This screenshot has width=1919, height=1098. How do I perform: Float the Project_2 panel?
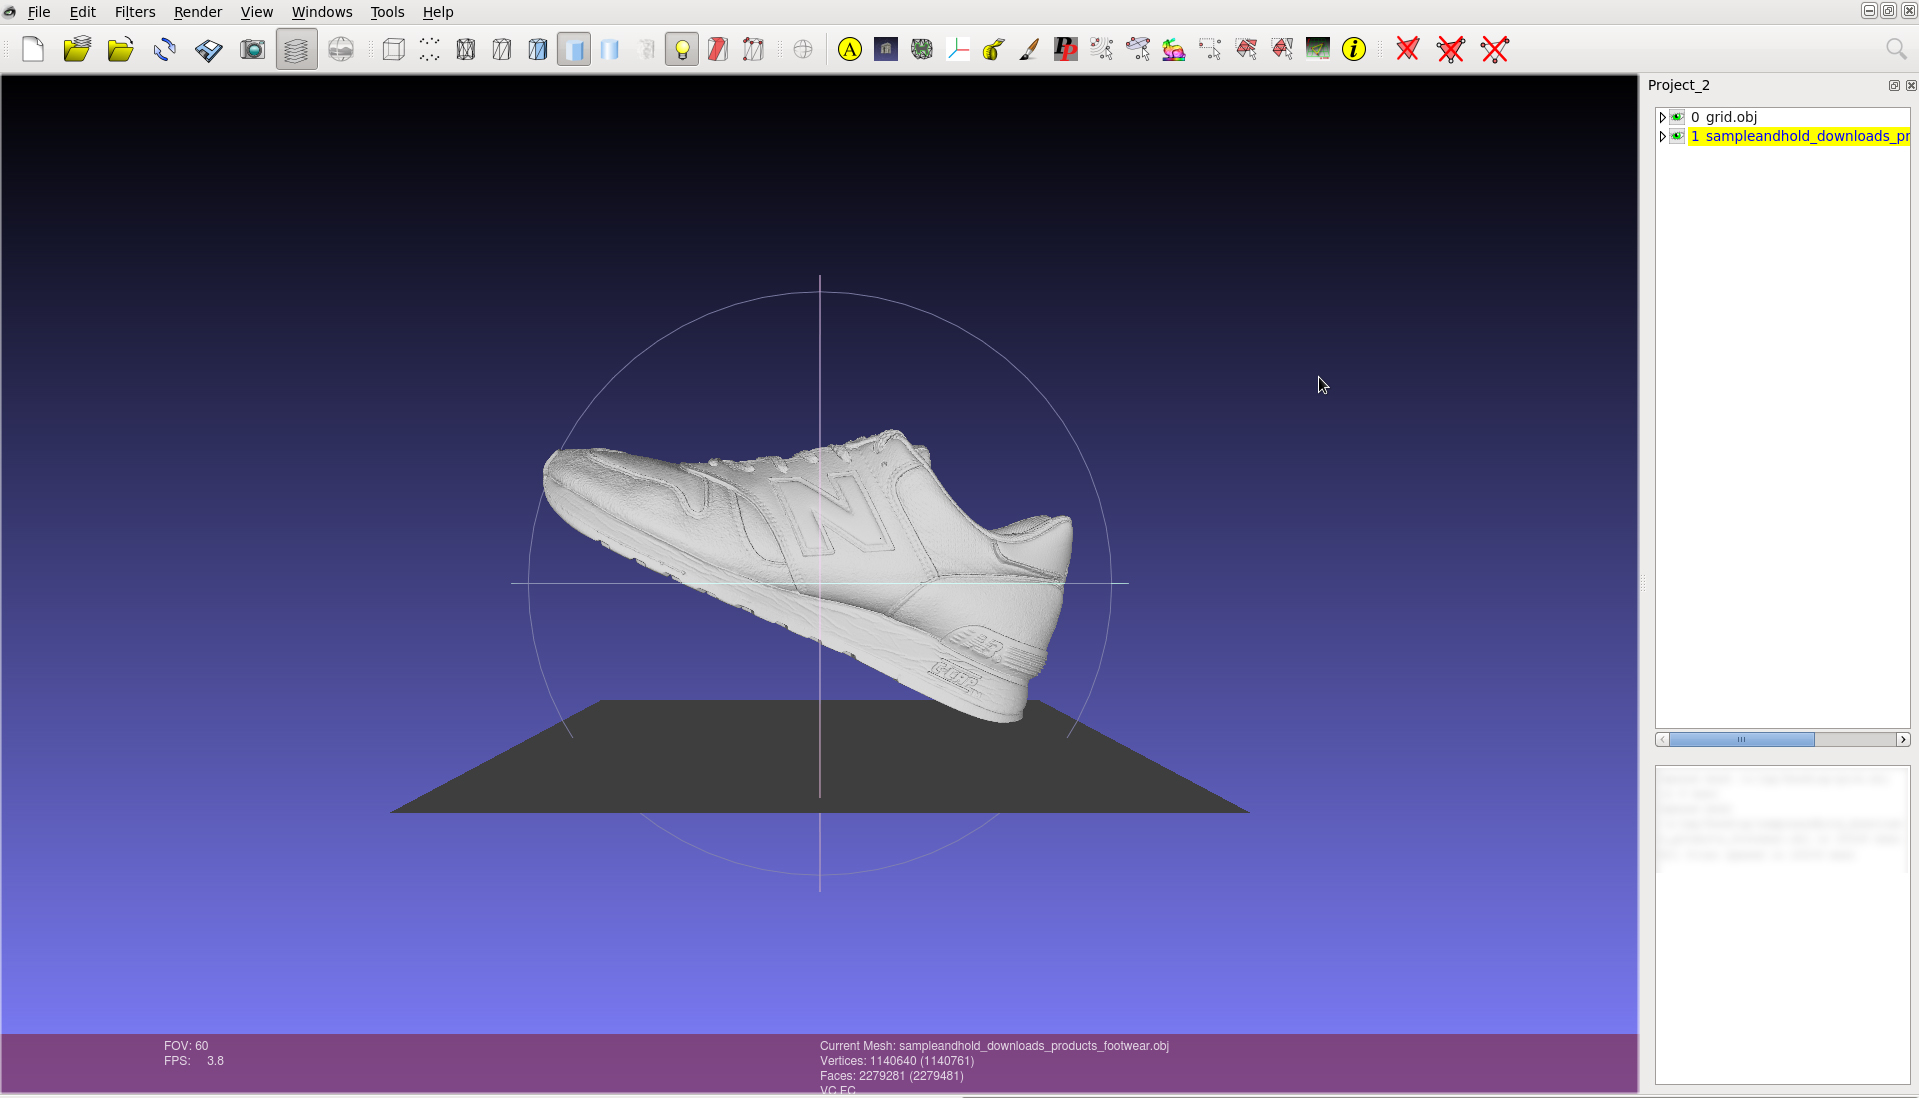pyautogui.click(x=1894, y=86)
